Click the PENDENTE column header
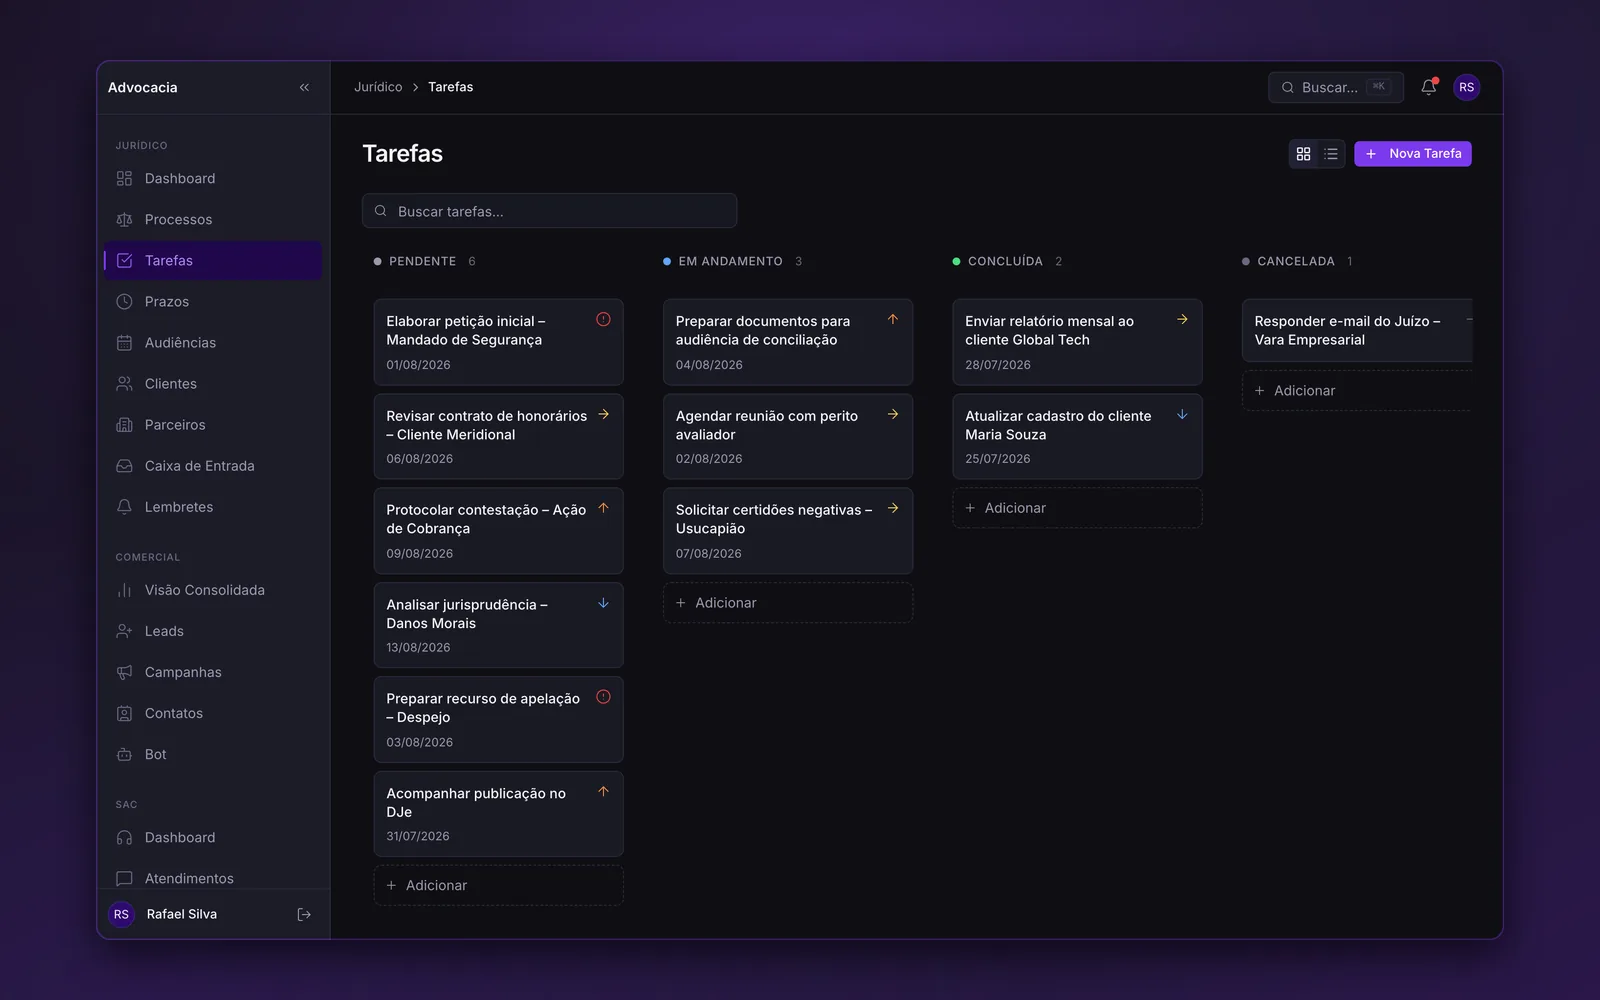This screenshot has height=1000, width=1600. [422, 261]
